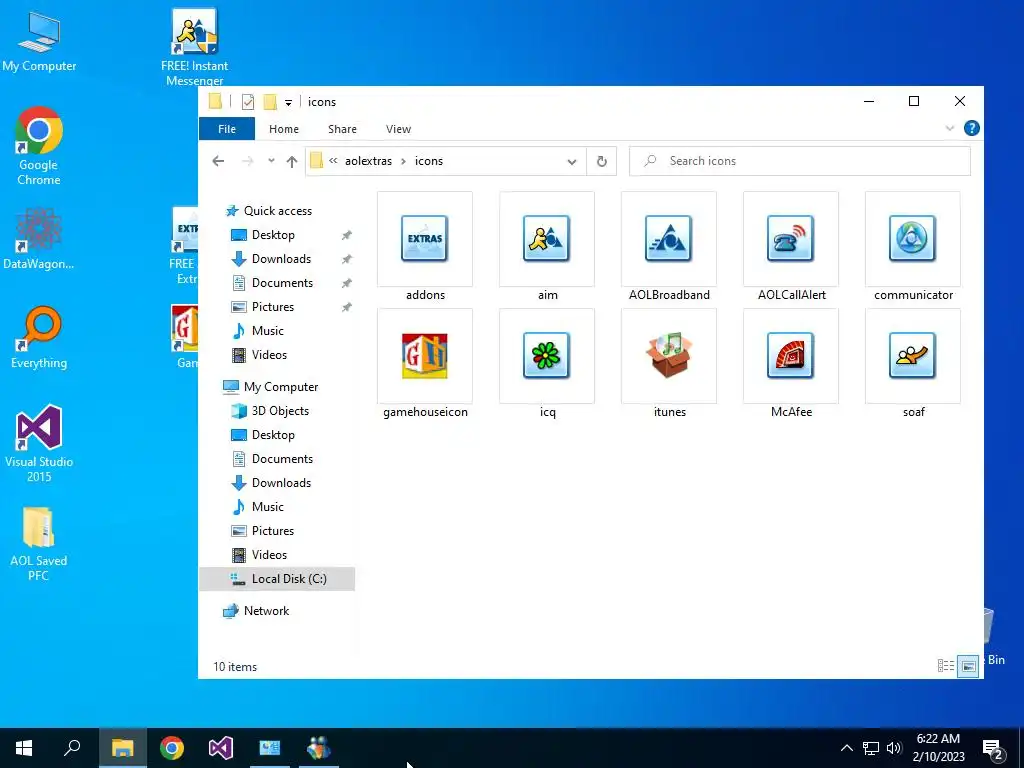The image size is (1024, 768).
Task: Open DataWagon desktop shortcut
Action: tap(39, 238)
